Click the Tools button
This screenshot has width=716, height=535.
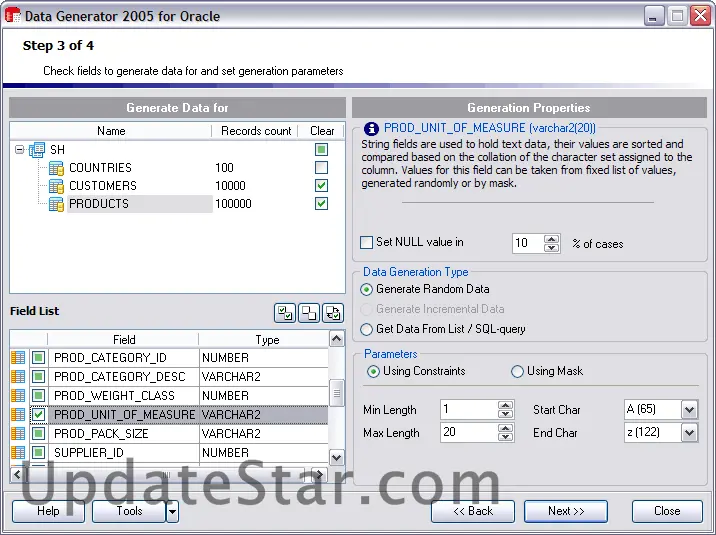coord(129,511)
